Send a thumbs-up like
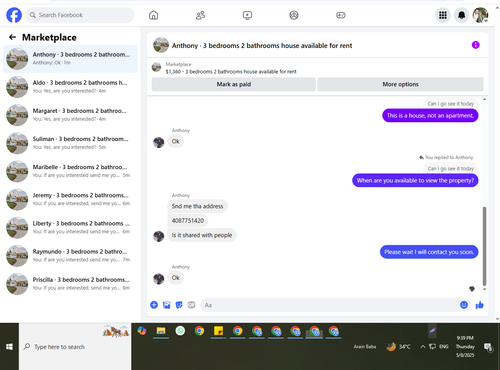 tap(479, 305)
